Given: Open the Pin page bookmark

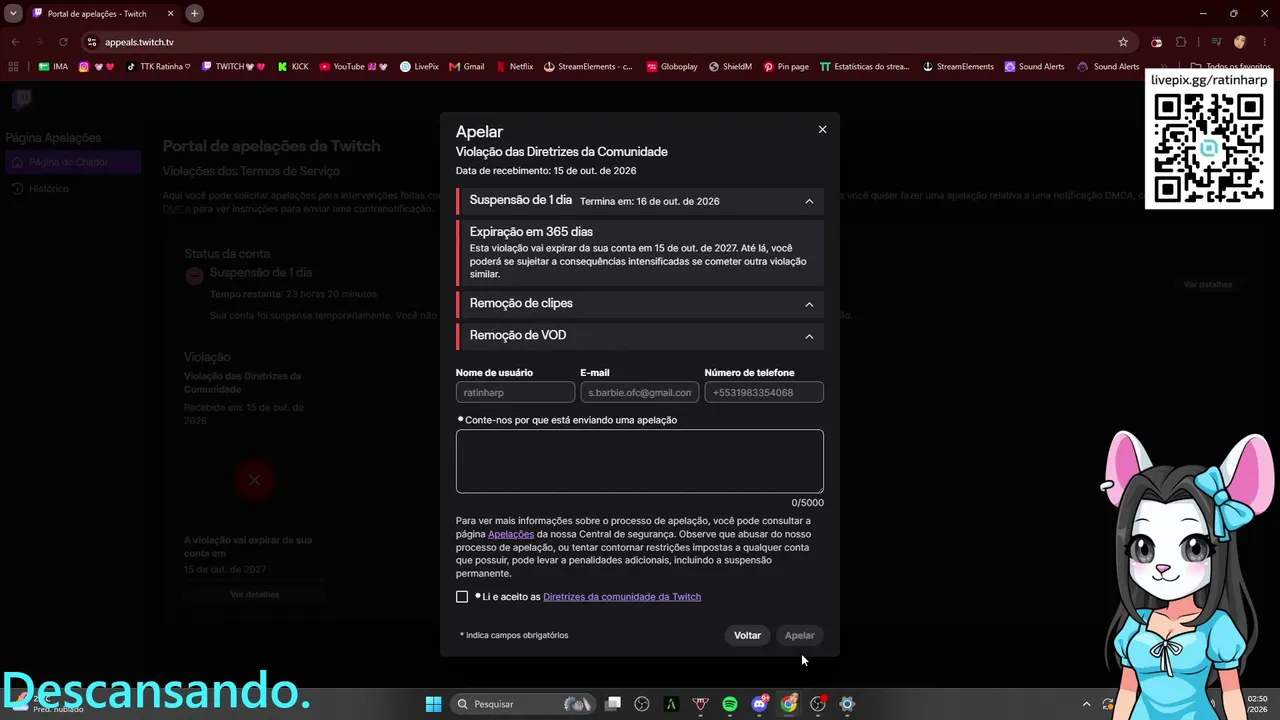Looking at the screenshot, I should point(786,67).
